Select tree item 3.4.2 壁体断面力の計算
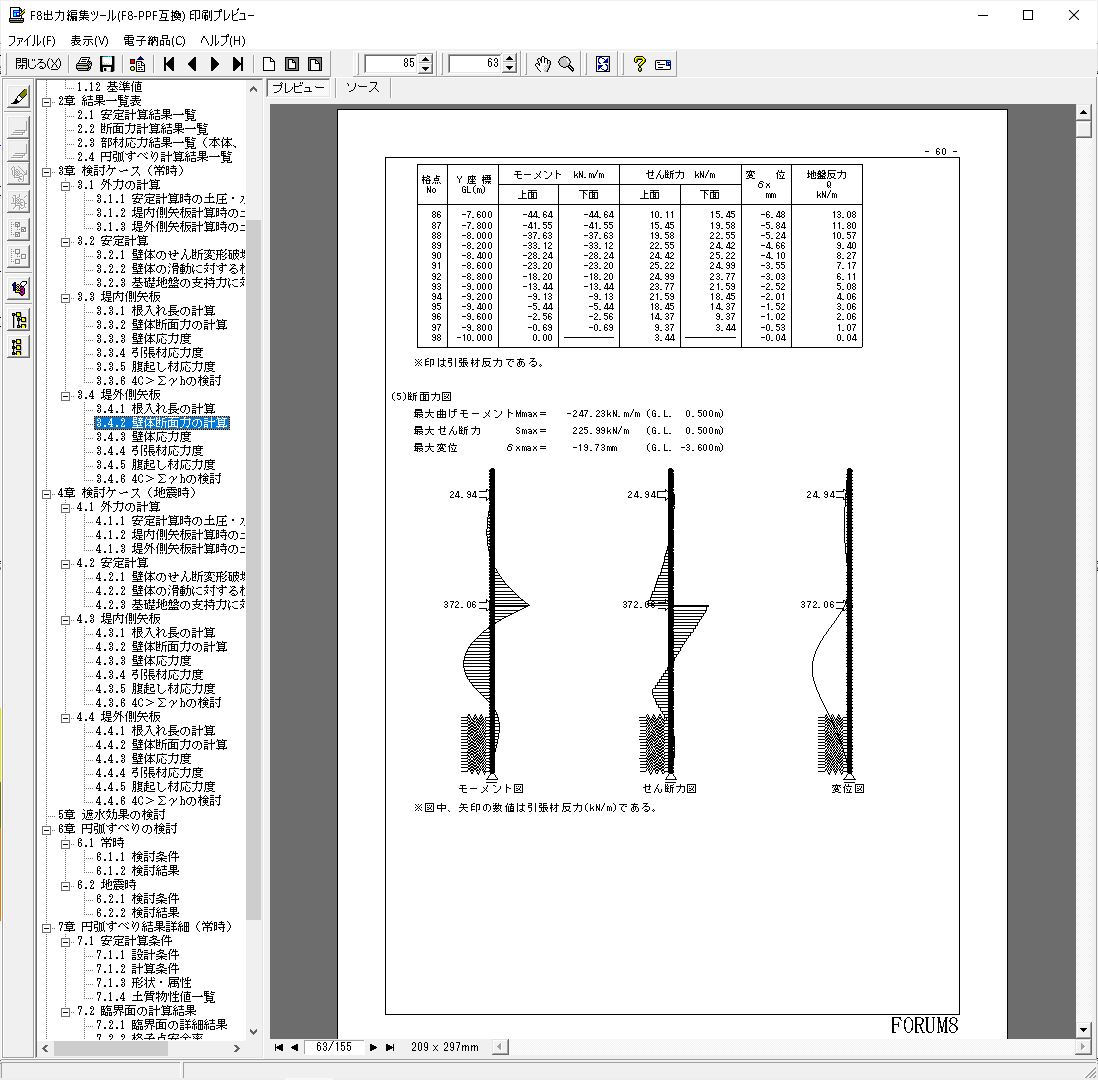Viewport: 1098px width, 1080px height. (x=162, y=423)
